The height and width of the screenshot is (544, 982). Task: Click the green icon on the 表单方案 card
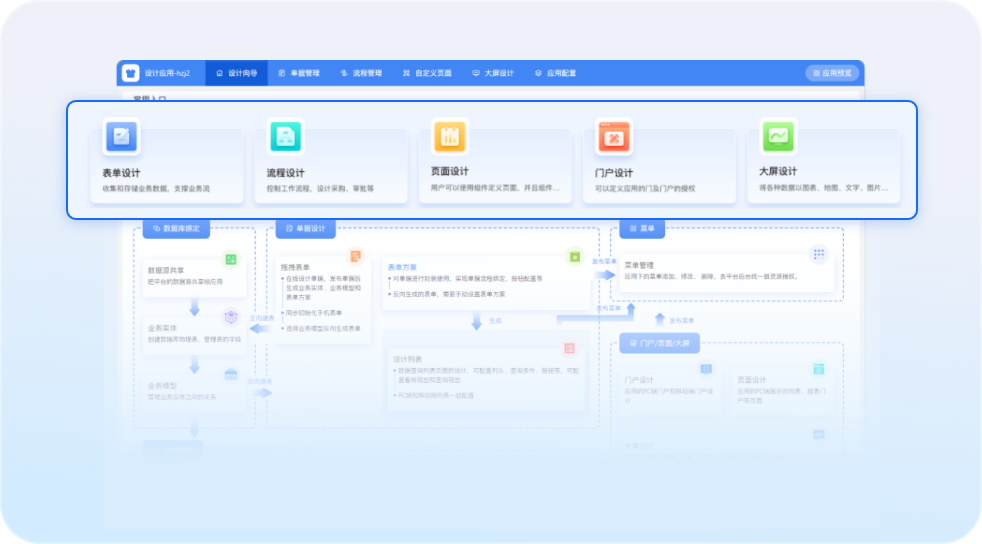[575, 257]
